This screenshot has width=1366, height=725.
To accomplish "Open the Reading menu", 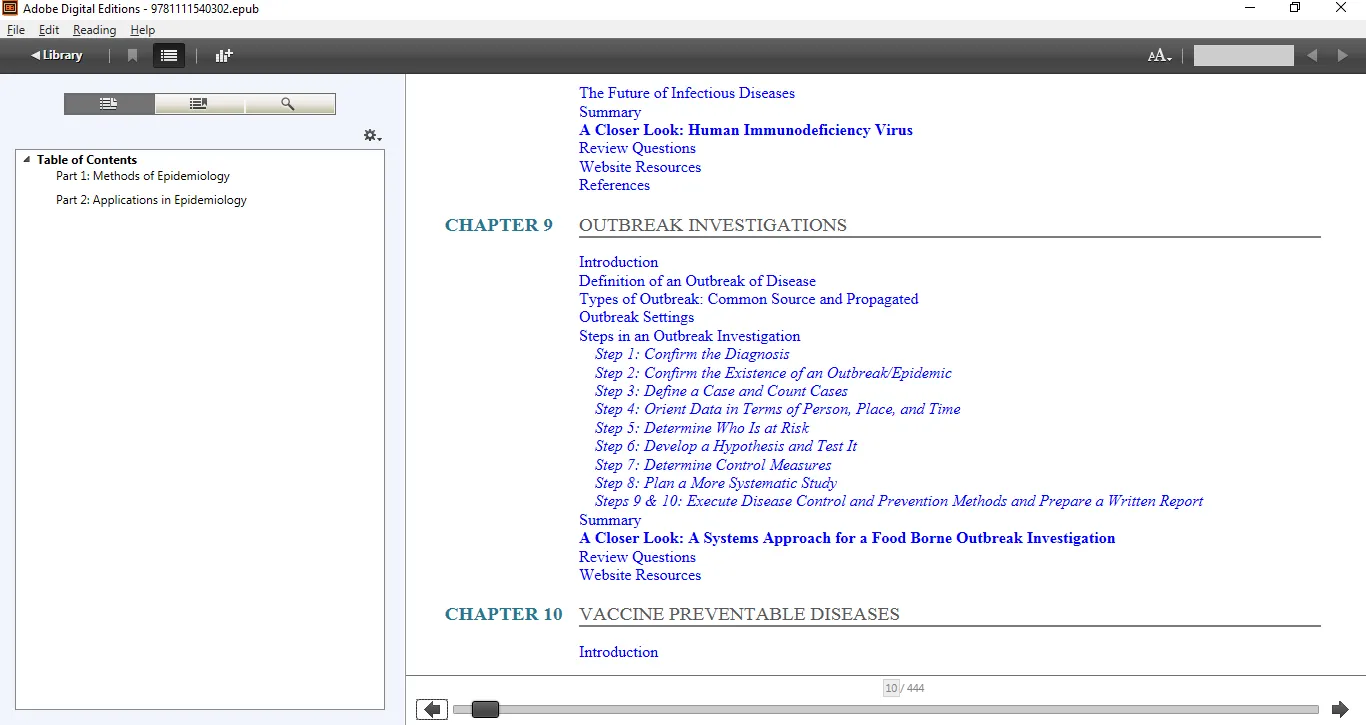I will point(95,30).
